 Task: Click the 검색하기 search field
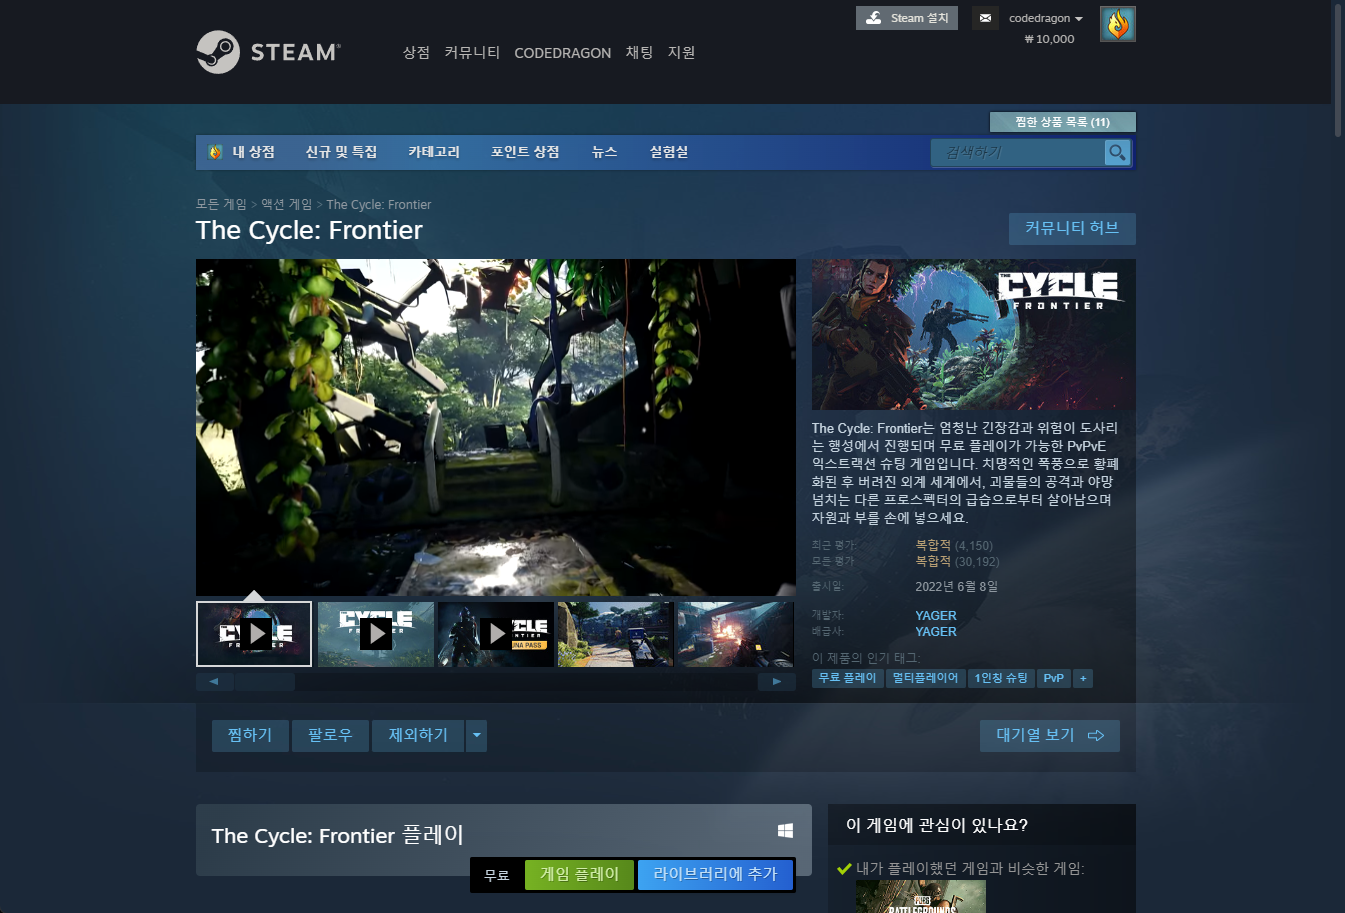[x=1018, y=152]
